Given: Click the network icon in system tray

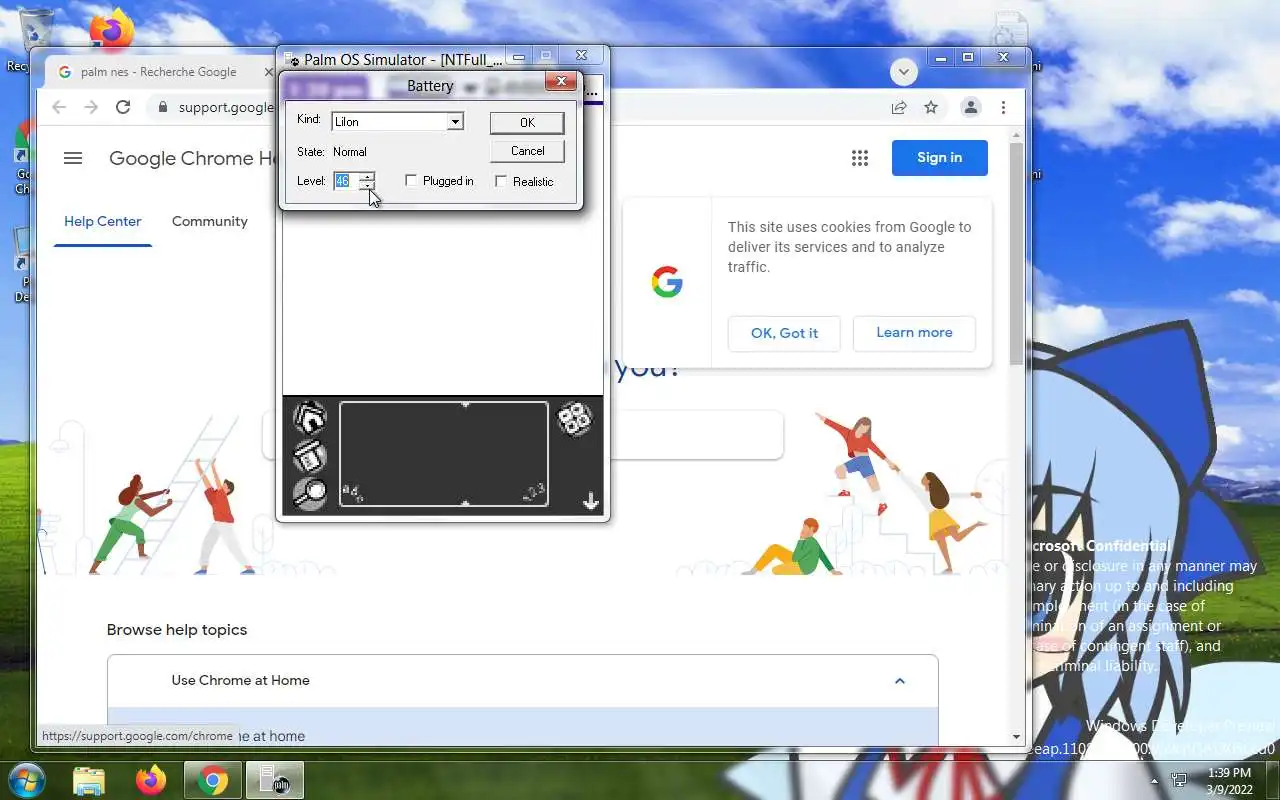Looking at the screenshot, I should pyautogui.click(x=1180, y=780).
